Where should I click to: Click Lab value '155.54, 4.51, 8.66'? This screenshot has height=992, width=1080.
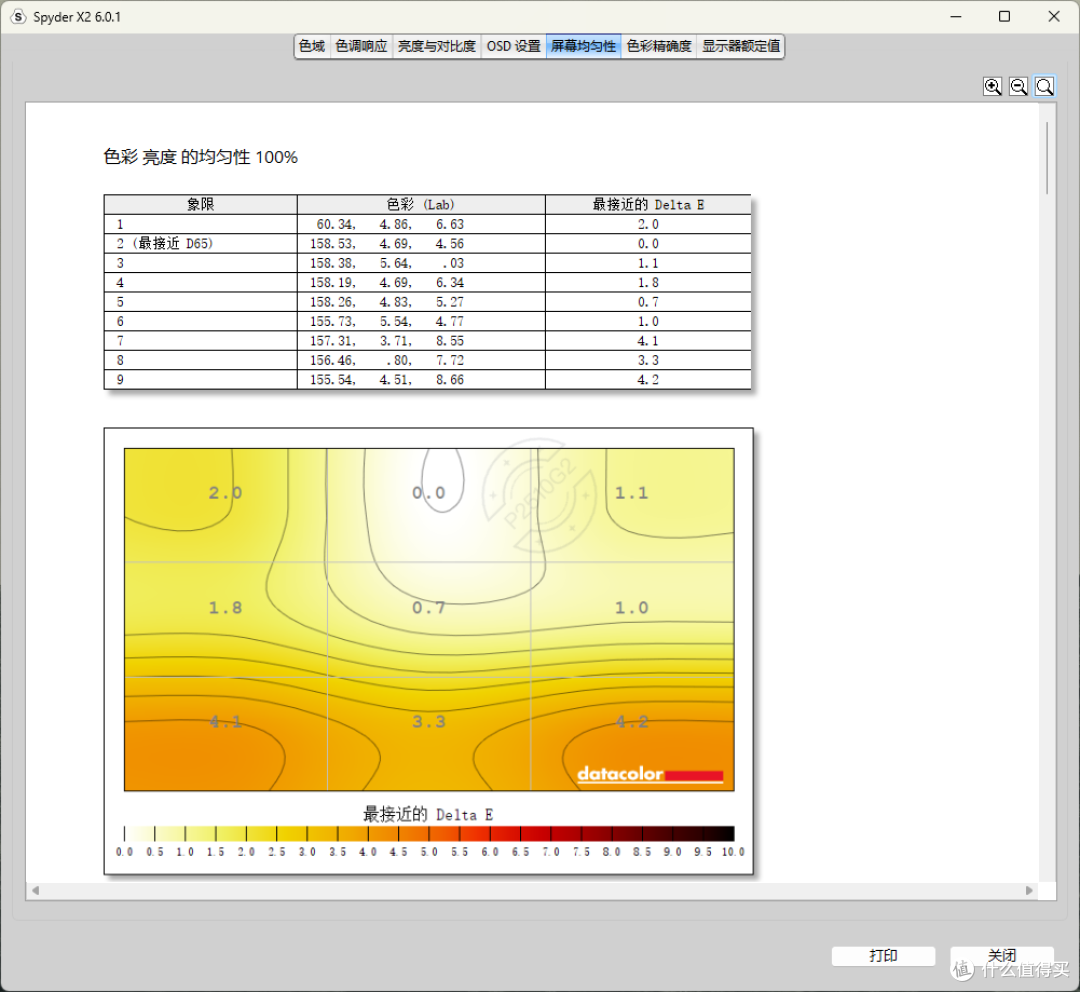pos(387,380)
